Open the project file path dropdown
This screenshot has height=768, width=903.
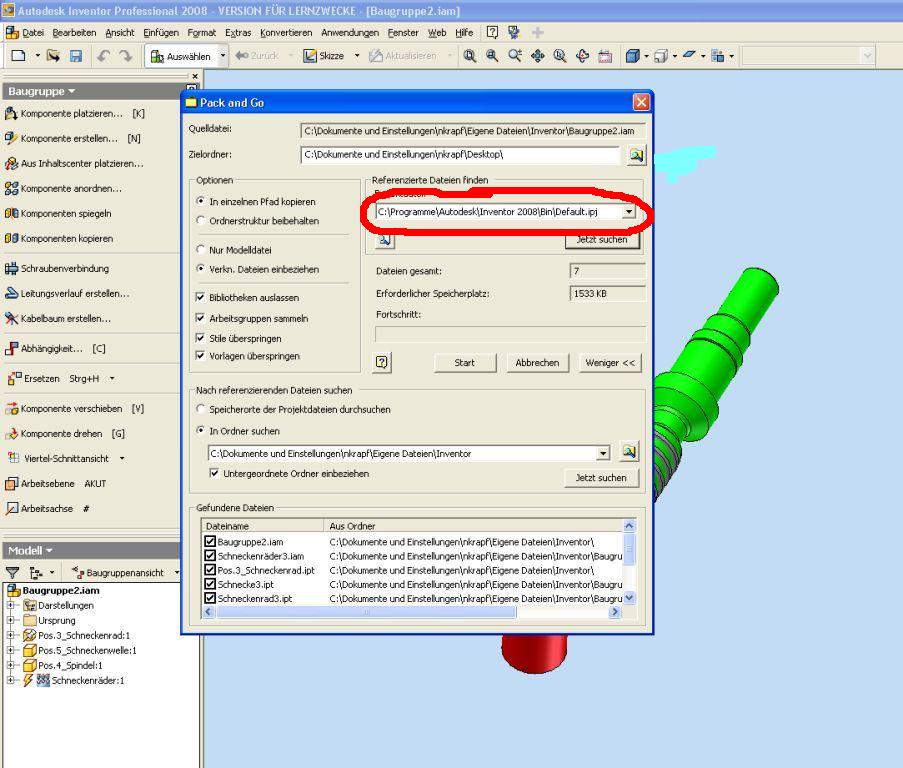tap(629, 212)
